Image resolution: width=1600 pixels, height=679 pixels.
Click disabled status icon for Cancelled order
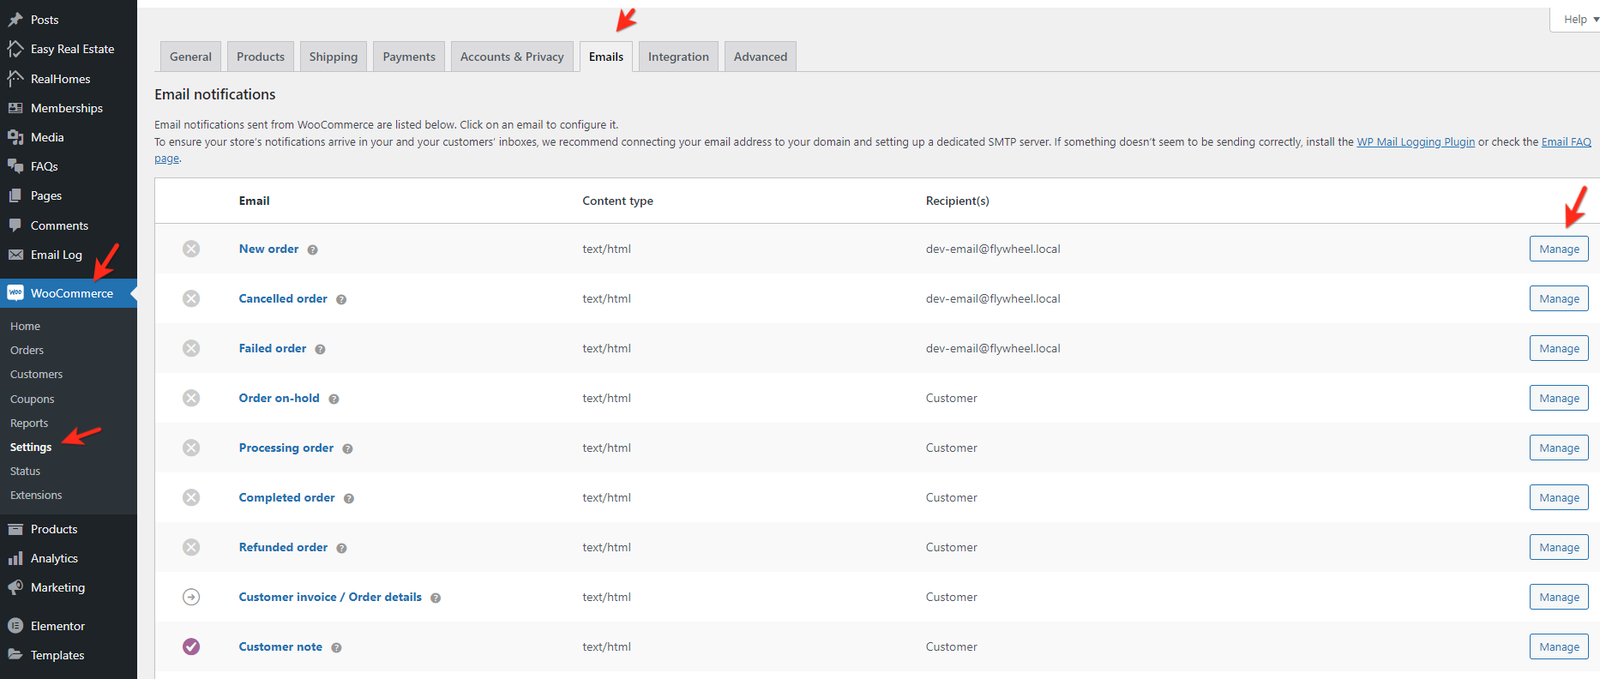[x=191, y=299]
